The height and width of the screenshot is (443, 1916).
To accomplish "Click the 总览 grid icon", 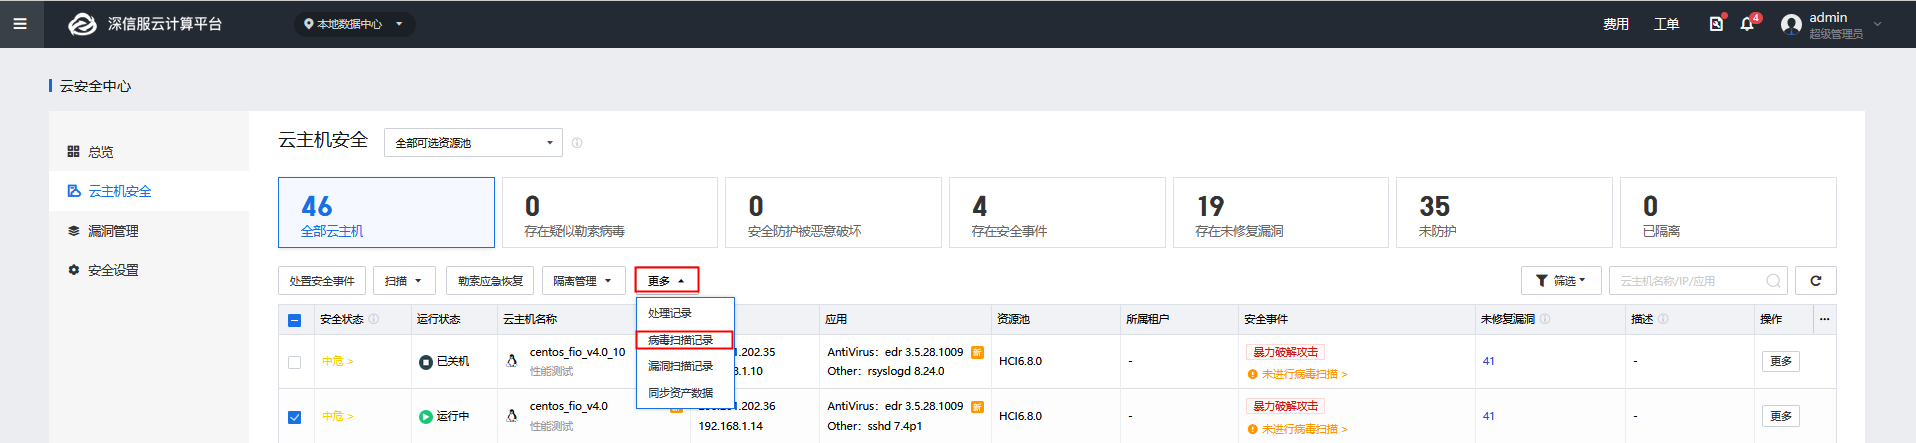I will (73, 151).
